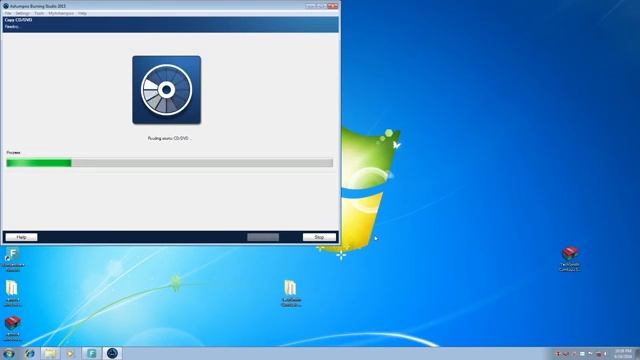Click the large disc reading icon
The height and width of the screenshot is (360, 640).
167,90
